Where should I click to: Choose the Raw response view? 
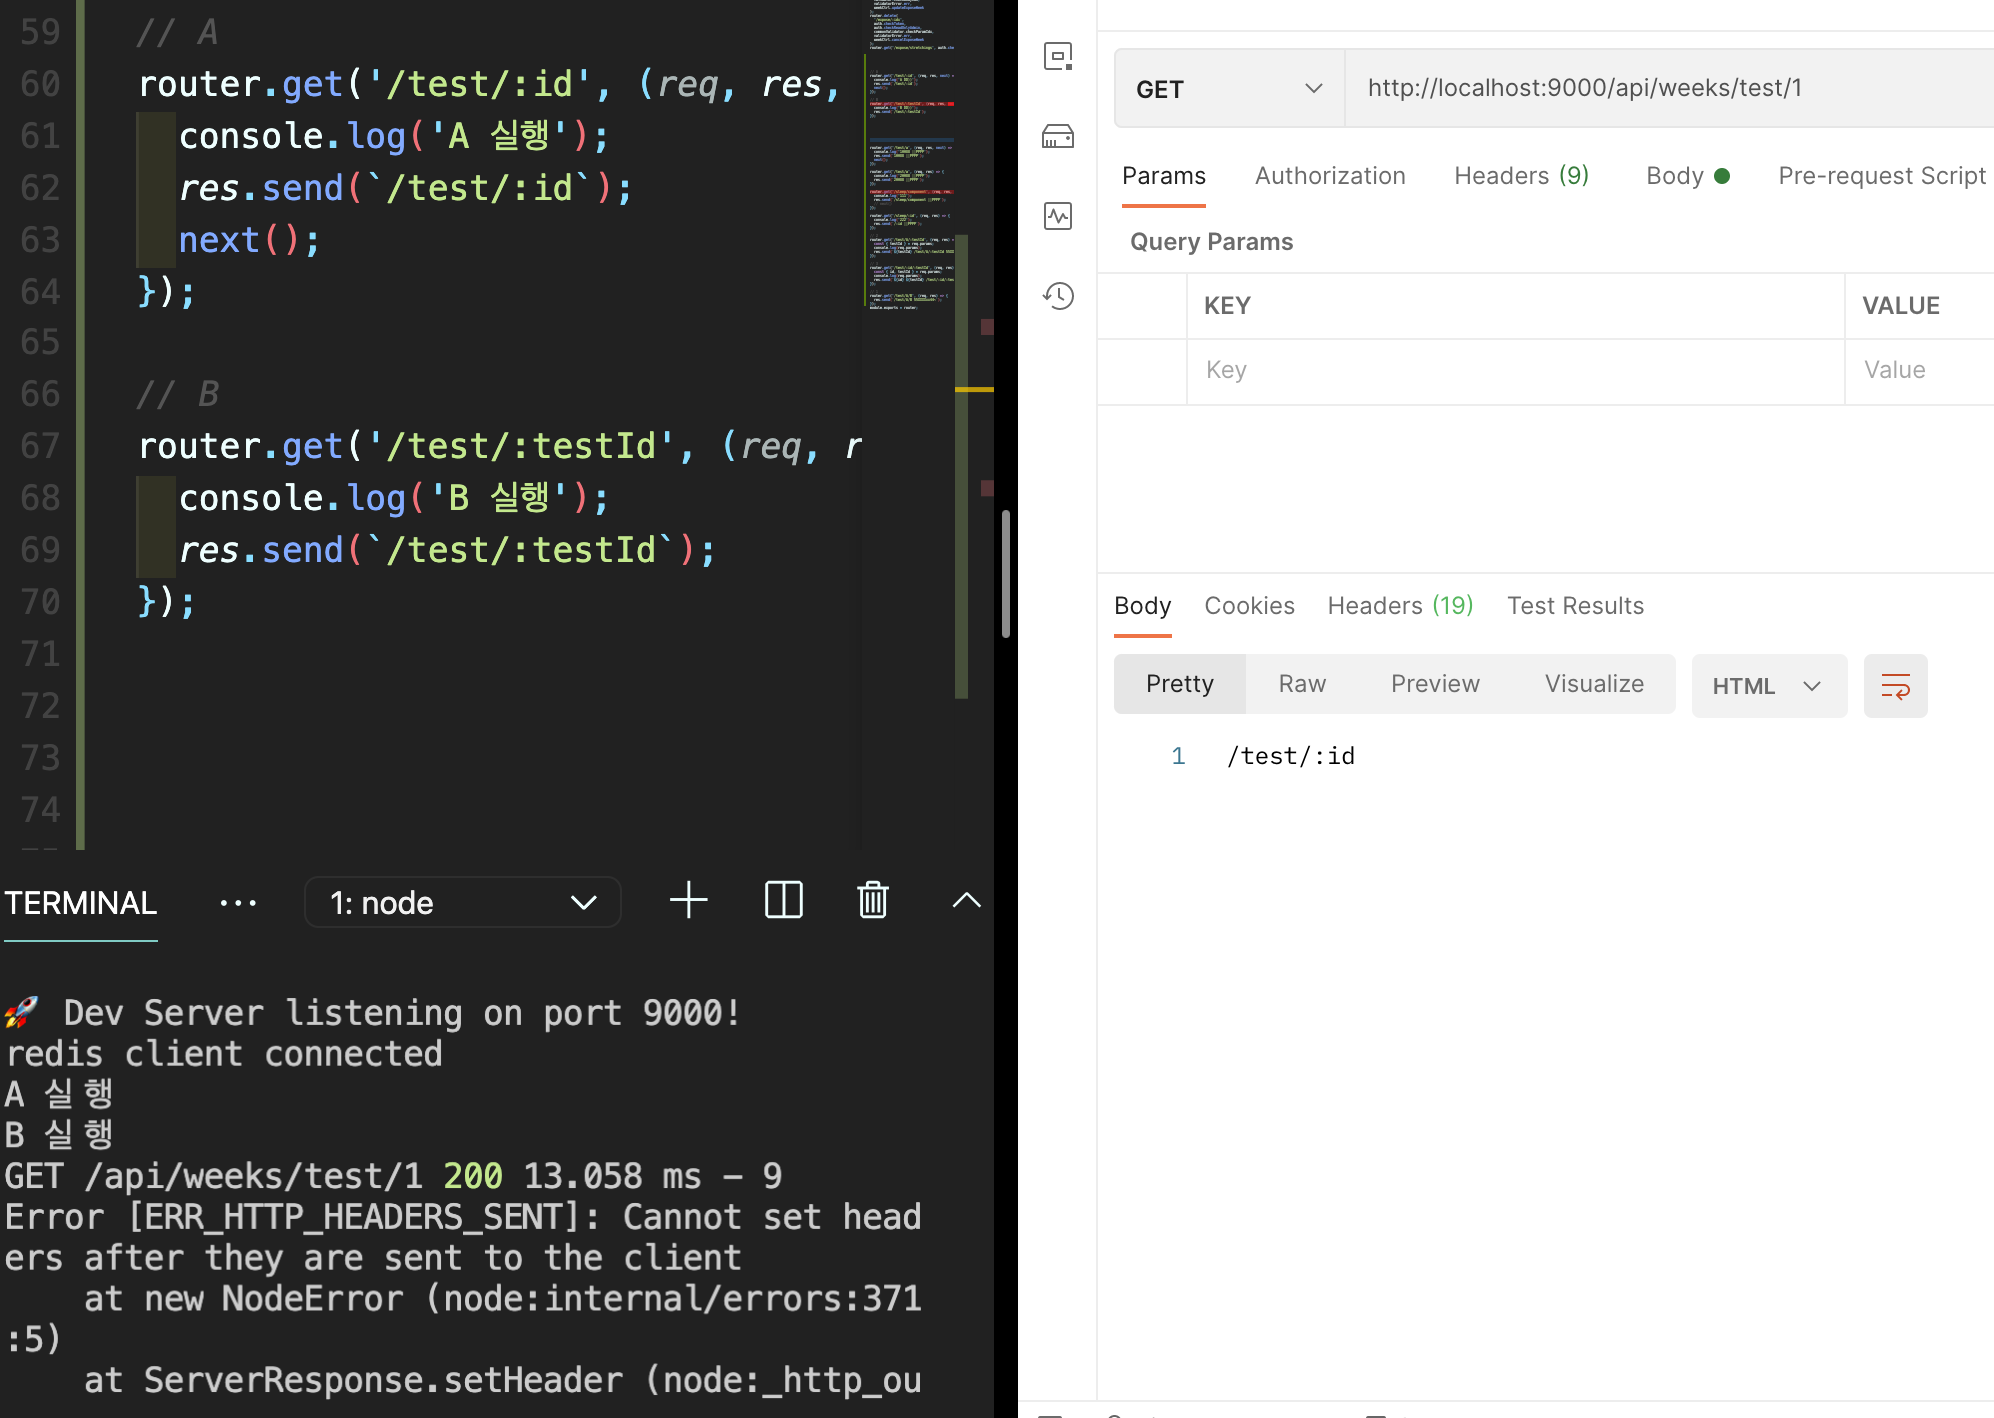tap(1302, 684)
